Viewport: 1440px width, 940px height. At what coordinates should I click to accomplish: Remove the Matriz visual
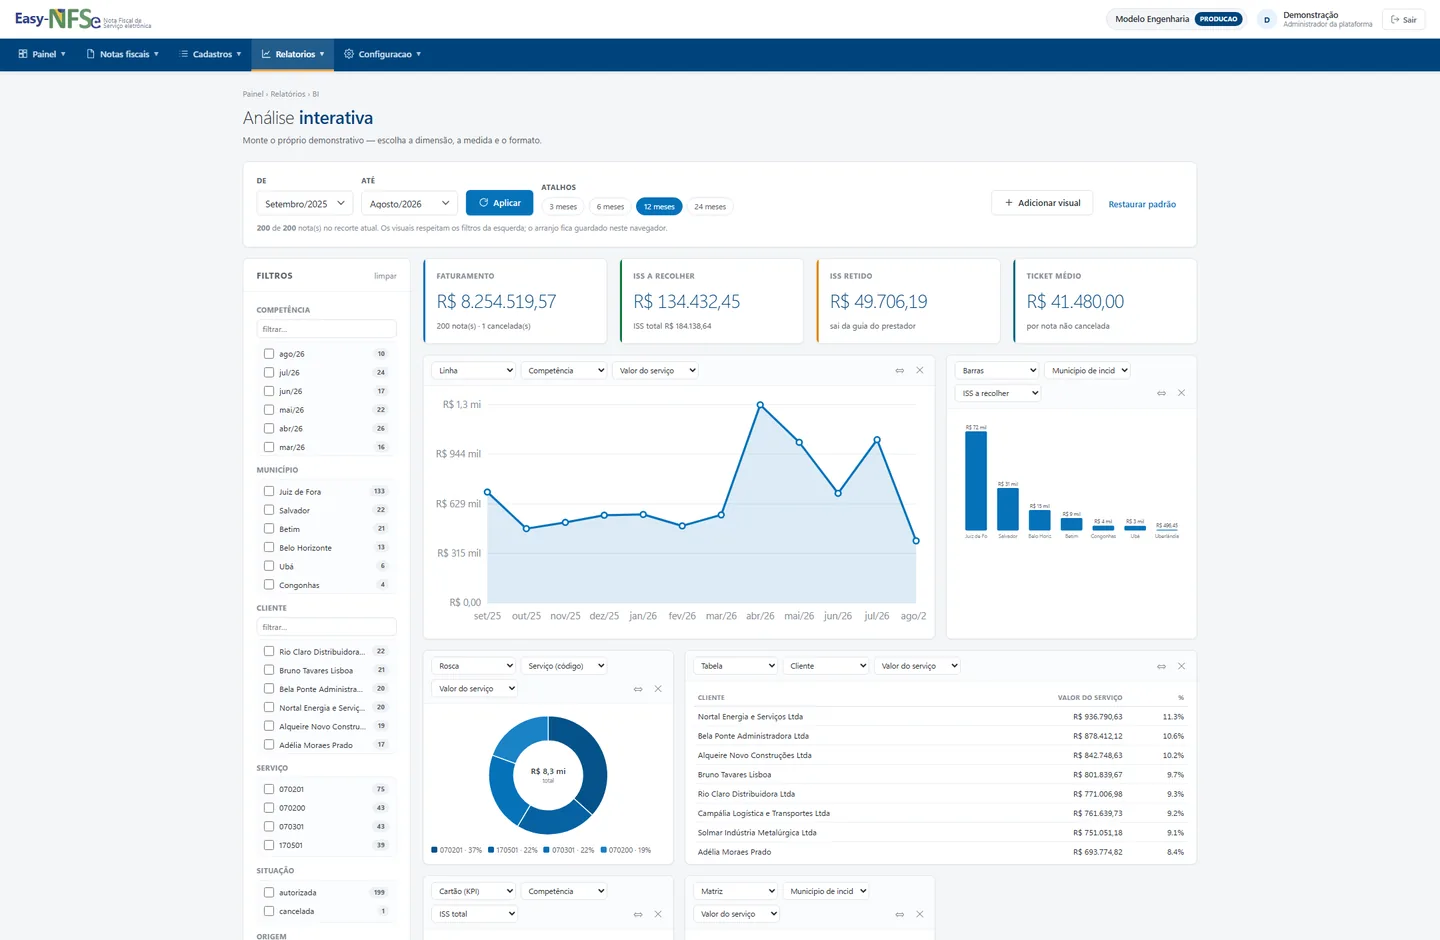pos(920,914)
